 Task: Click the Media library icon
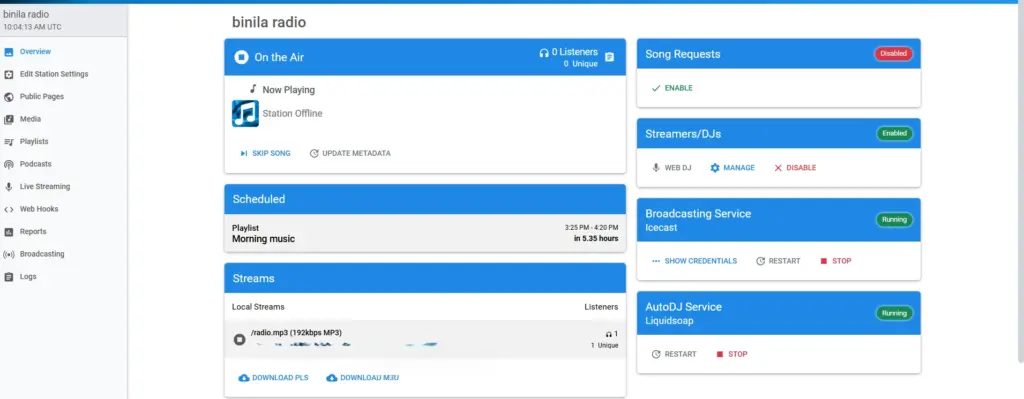pos(8,120)
